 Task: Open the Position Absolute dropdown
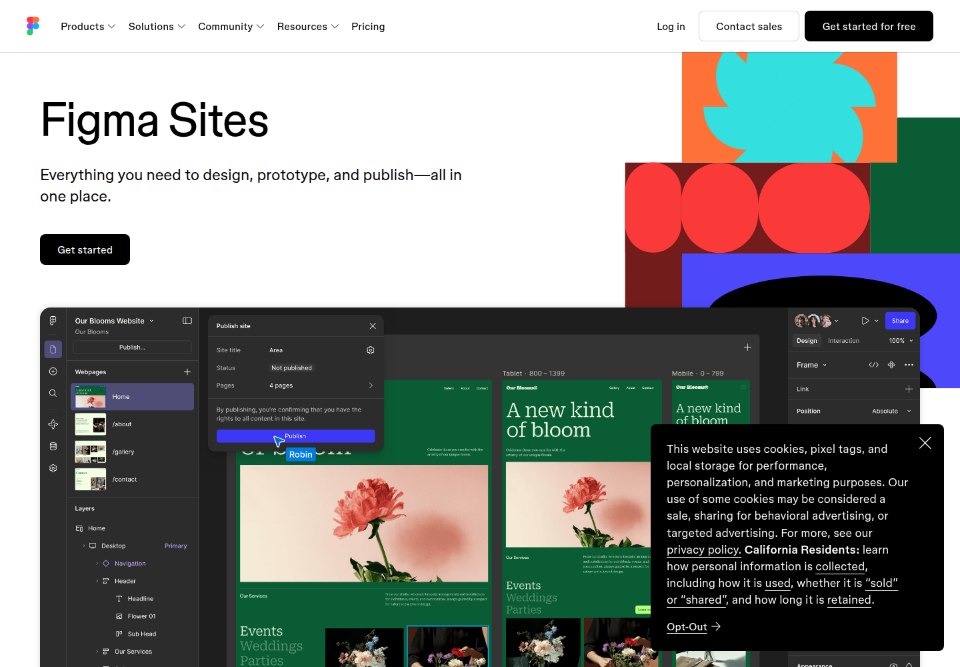point(891,411)
